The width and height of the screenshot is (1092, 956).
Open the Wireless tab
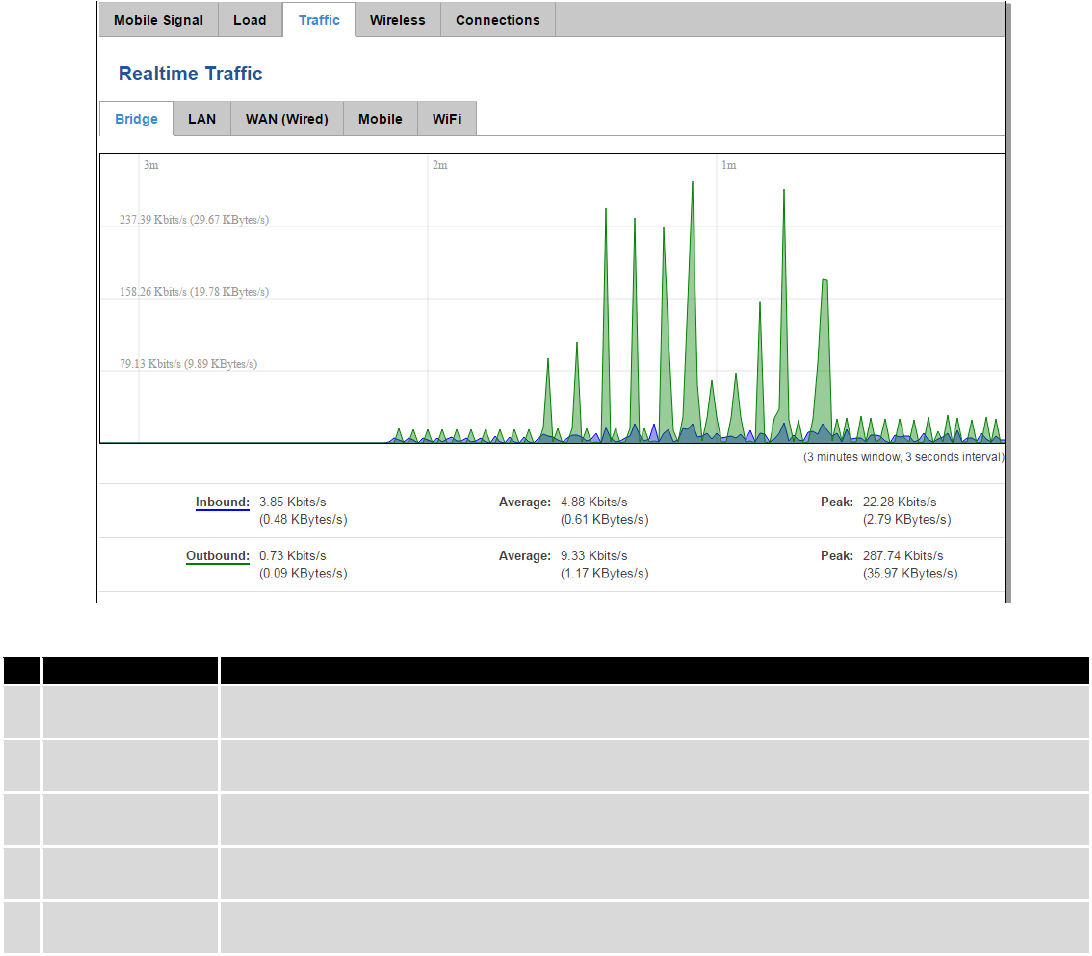click(x=398, y=20)
